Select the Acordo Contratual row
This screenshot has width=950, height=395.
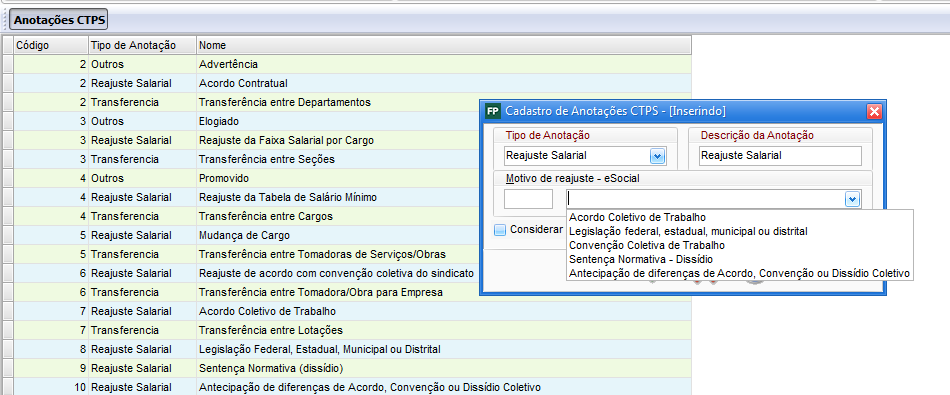pyautogui.click(x=346, y=83)
